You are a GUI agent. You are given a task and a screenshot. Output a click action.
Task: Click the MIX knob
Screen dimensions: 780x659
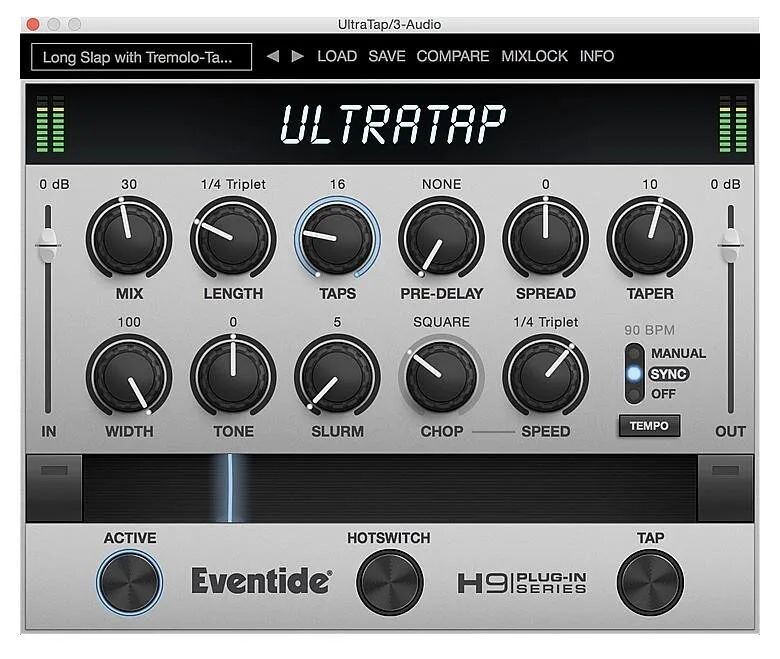129,238
